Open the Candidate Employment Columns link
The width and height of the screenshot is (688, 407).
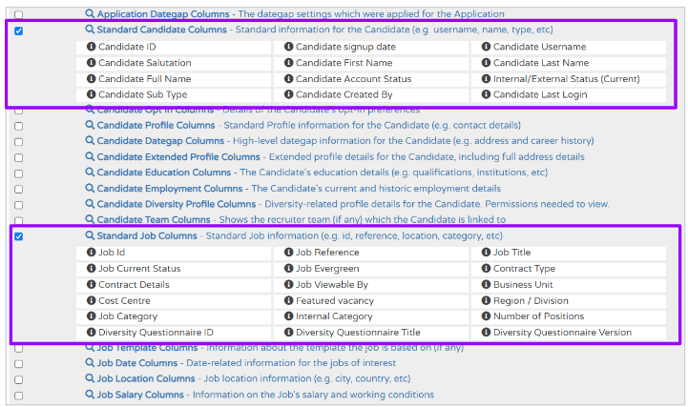(169, 188)
